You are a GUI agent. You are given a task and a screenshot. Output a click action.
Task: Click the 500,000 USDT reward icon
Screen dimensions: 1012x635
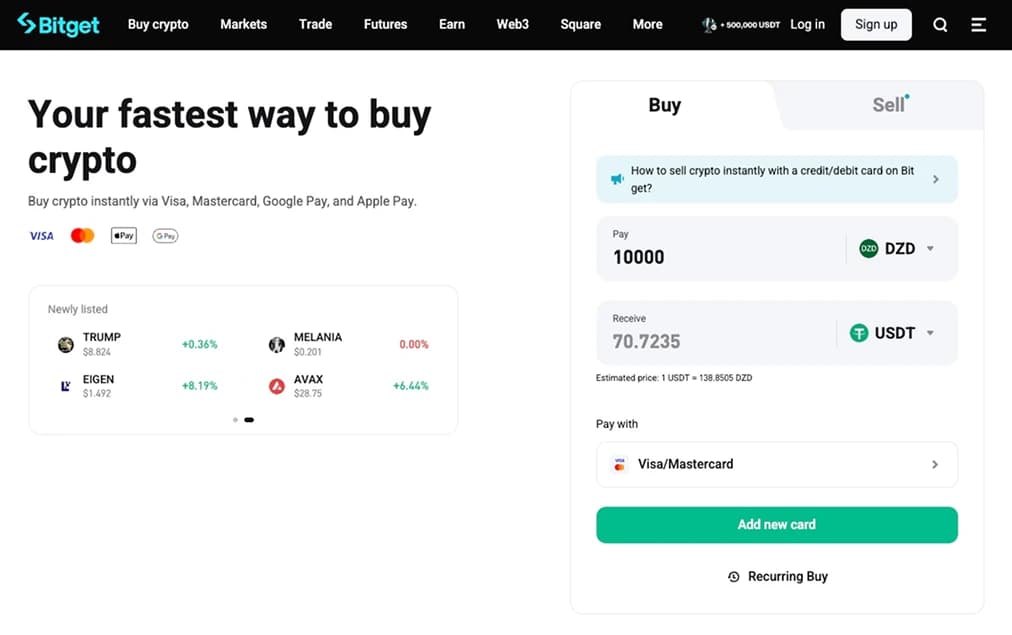[710, 25]
